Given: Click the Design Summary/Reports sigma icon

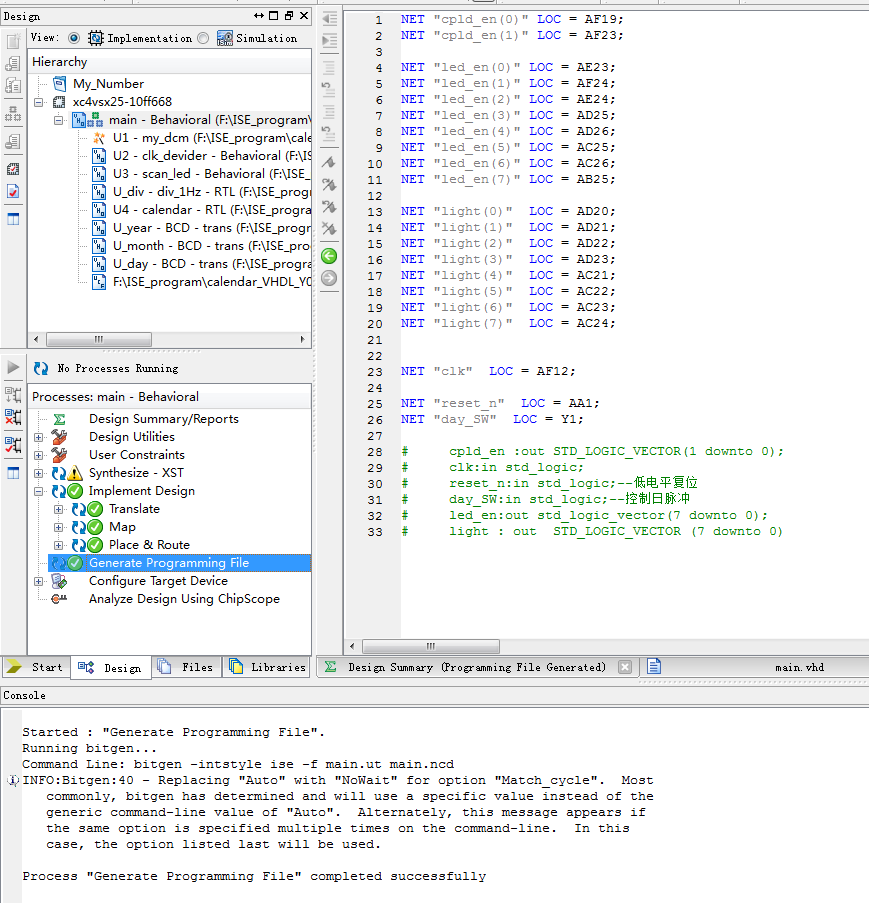Looking at the screenshot, I should (x=59, y=419).
